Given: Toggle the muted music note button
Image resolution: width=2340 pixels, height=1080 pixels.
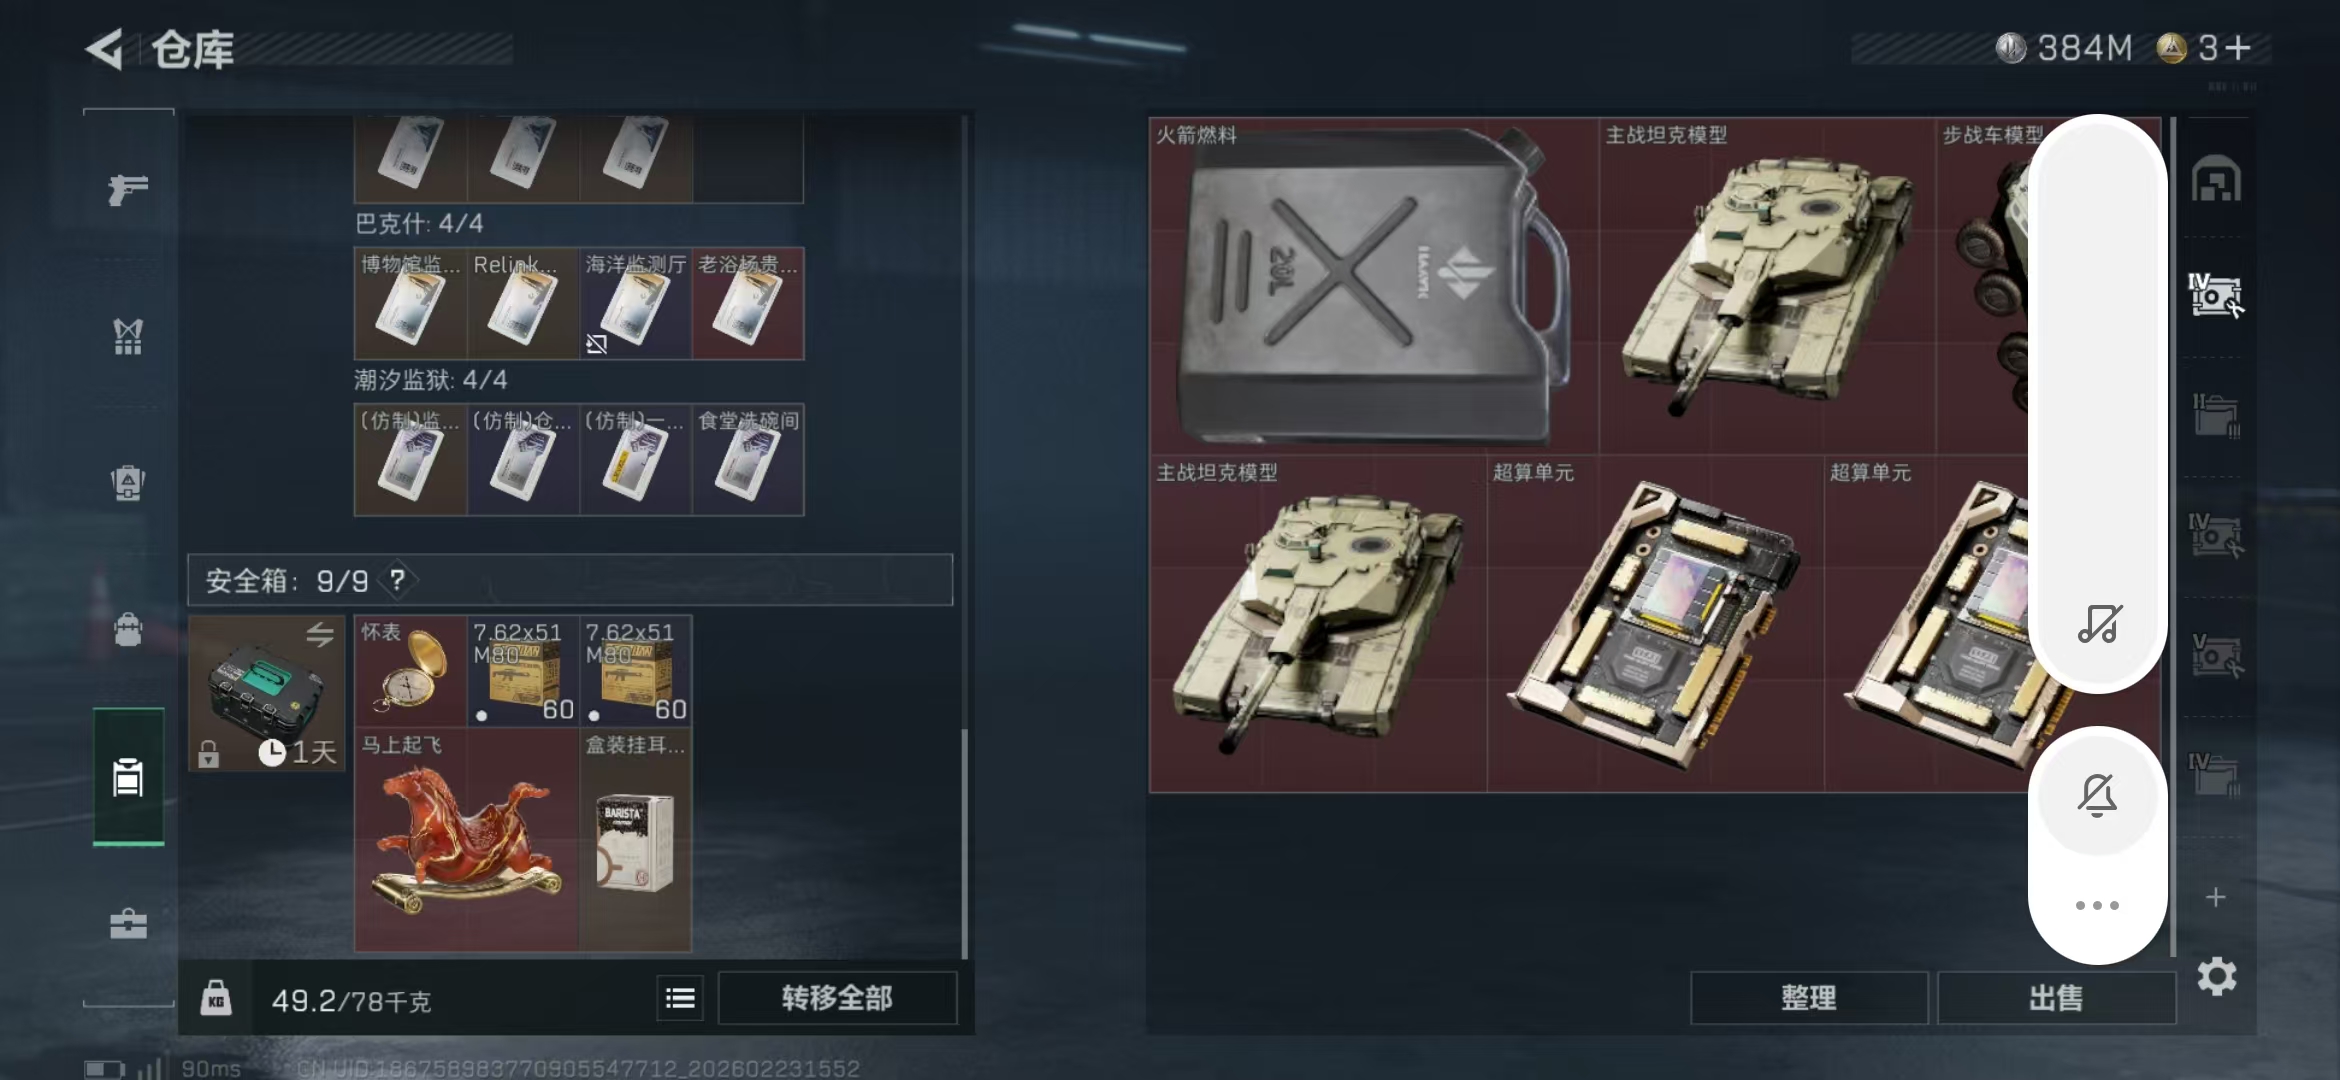Looking at the screenshot, I should pyautogui.click(x=2098, y=623).
